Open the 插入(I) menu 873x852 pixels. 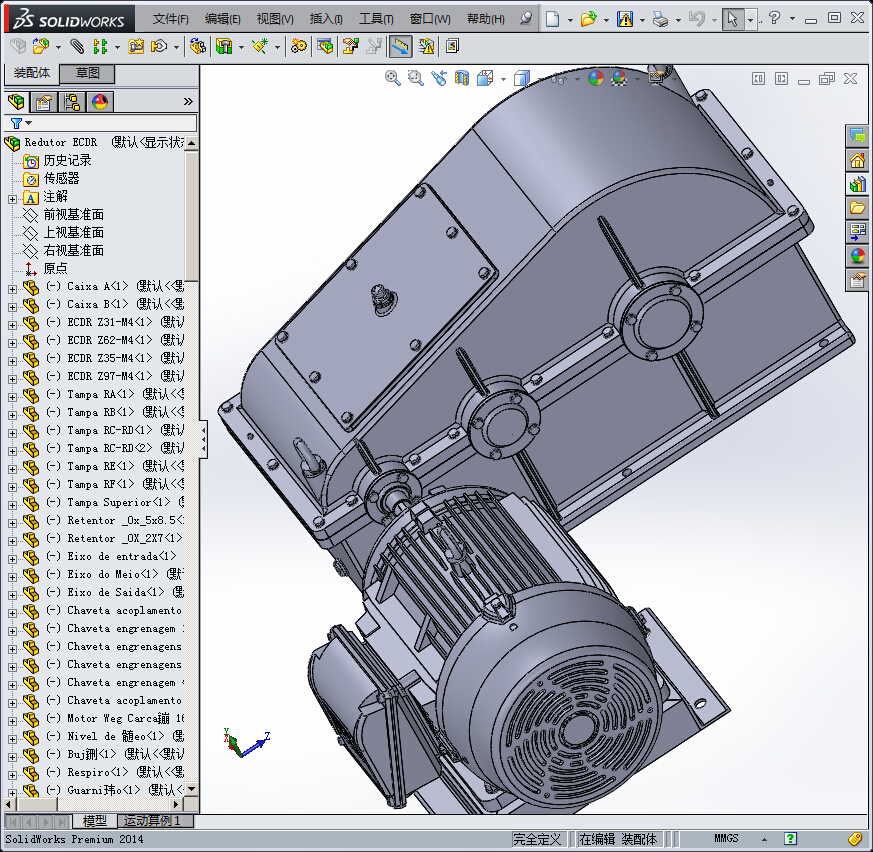click(x=326, y=19)
